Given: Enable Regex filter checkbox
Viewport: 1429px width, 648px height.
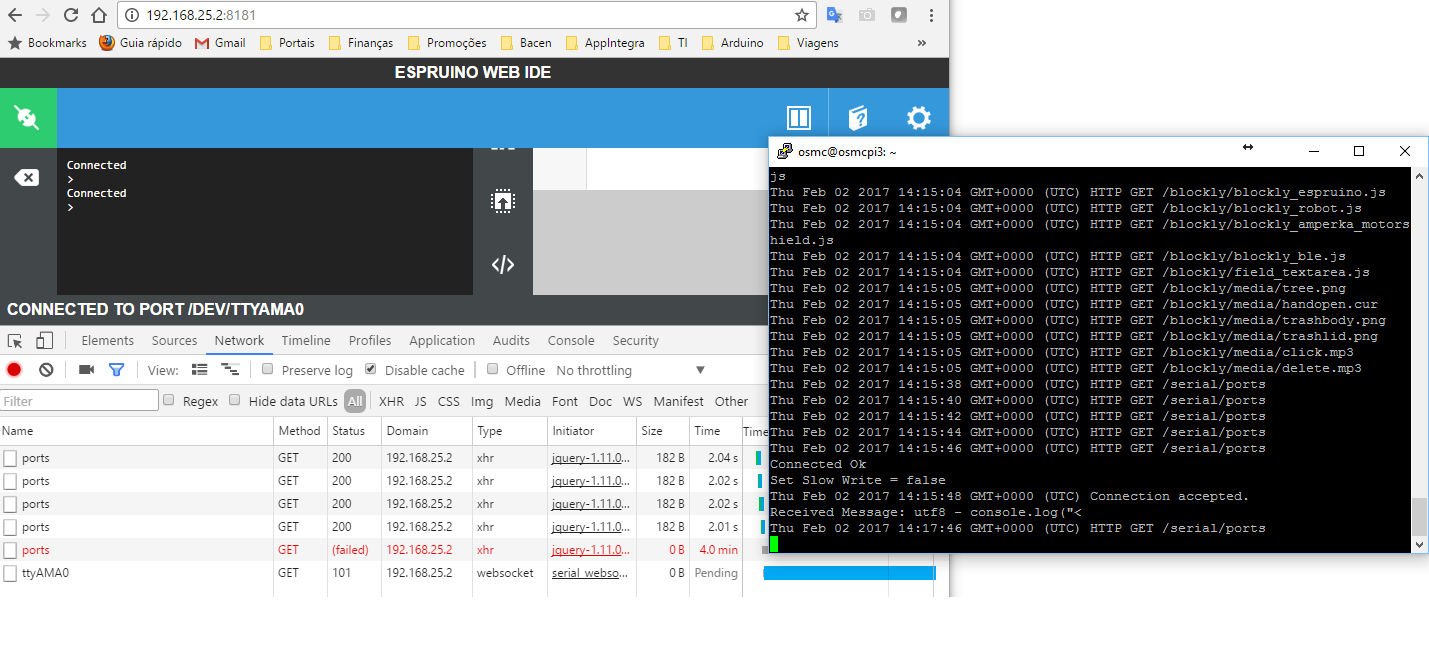Looking at the screenshot, I should 169,400.
